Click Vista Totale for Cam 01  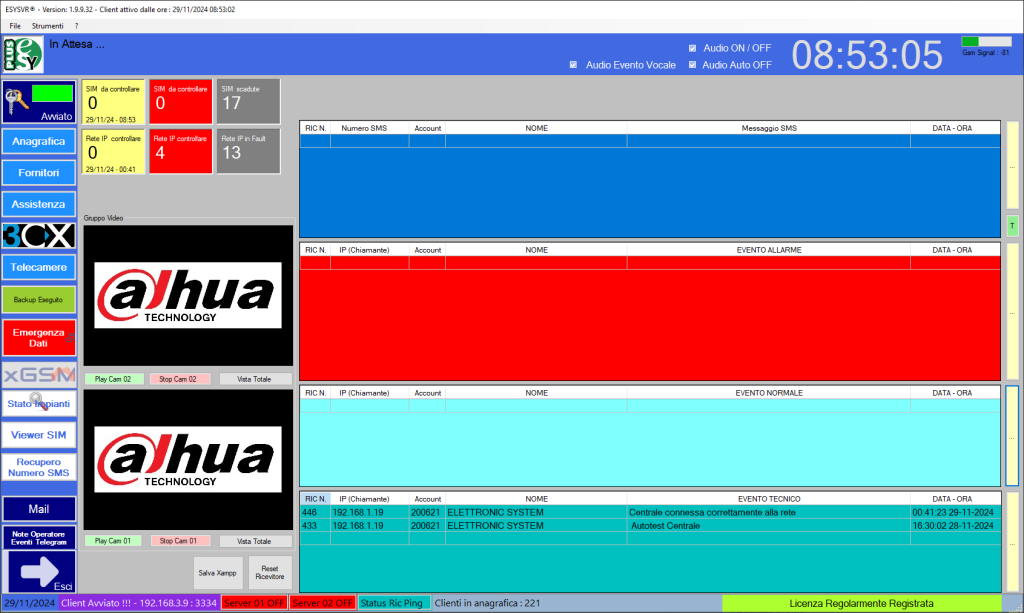point(255,541)
